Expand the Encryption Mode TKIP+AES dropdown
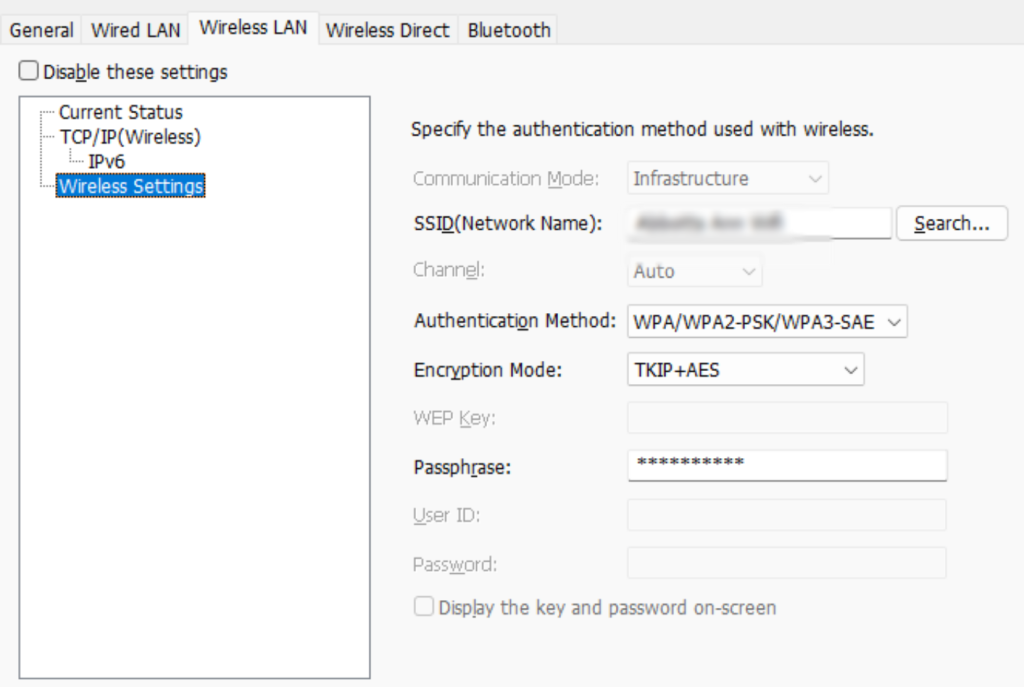 click(x=746, y=370)
